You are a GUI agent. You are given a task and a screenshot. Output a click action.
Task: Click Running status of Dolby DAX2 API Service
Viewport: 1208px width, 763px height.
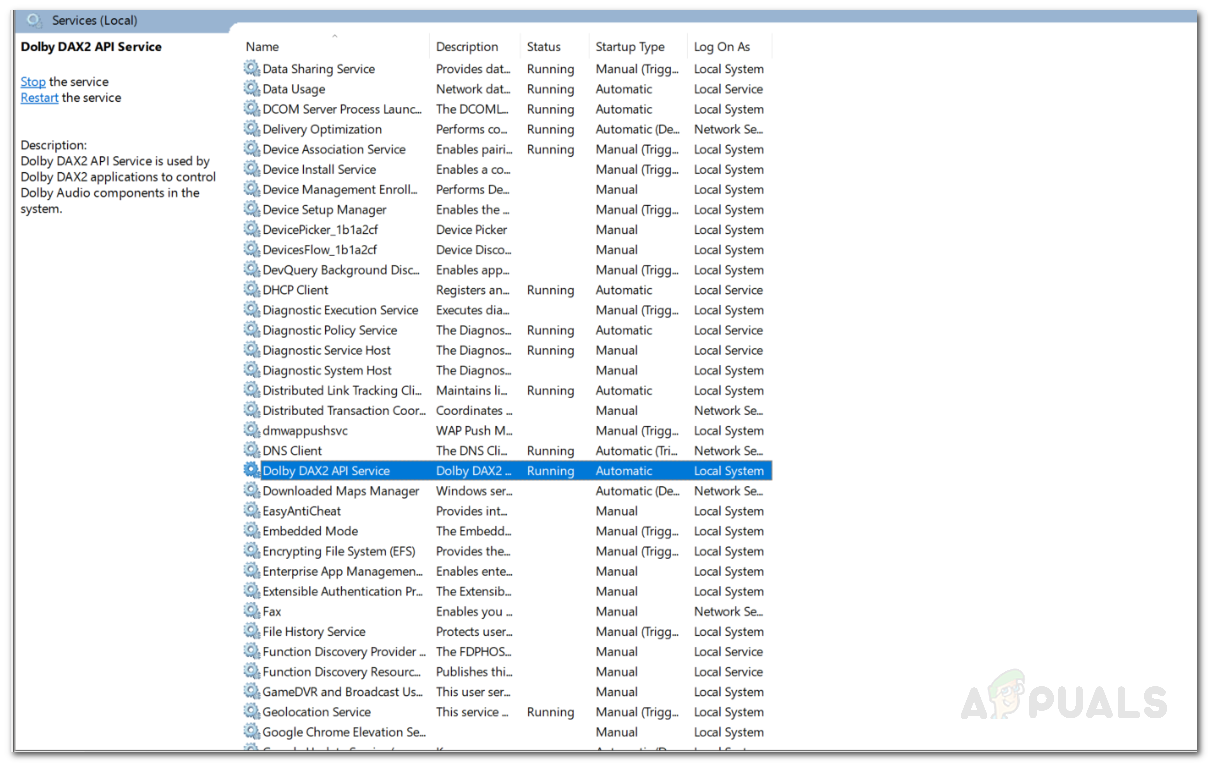(x=551, y=471)
